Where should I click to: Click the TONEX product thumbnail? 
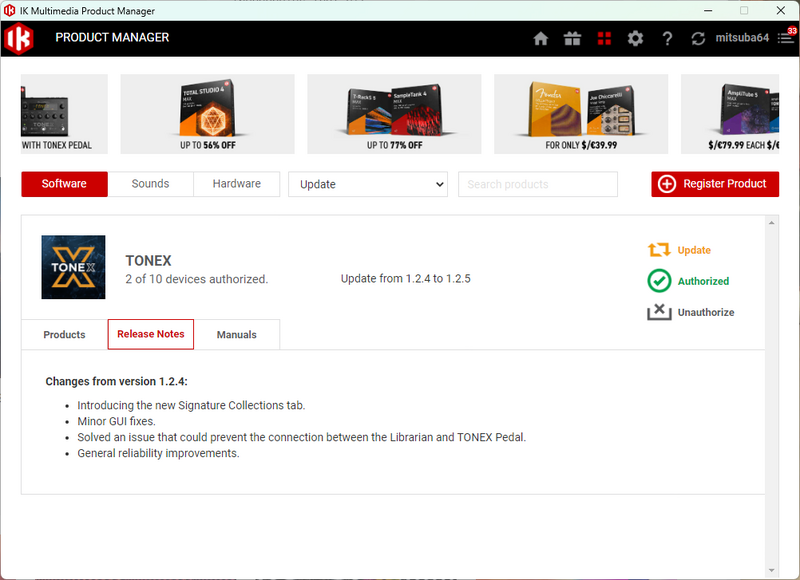(x=73, y=267)
